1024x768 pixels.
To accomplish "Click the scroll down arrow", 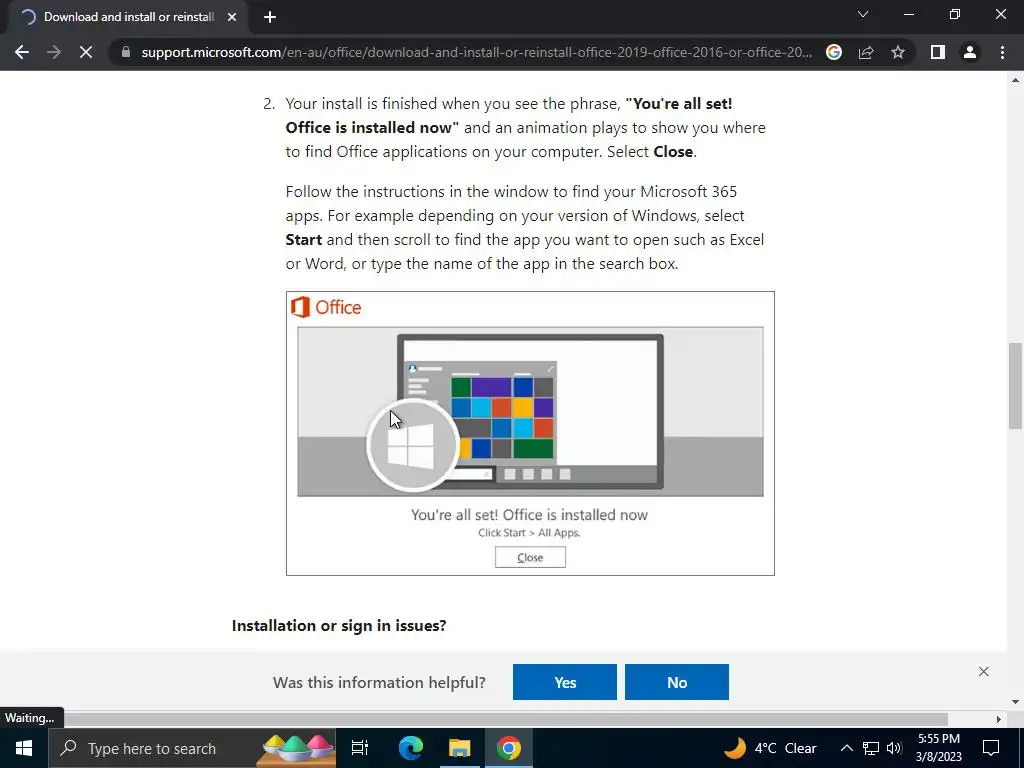I will click(x=1015, y=702).
